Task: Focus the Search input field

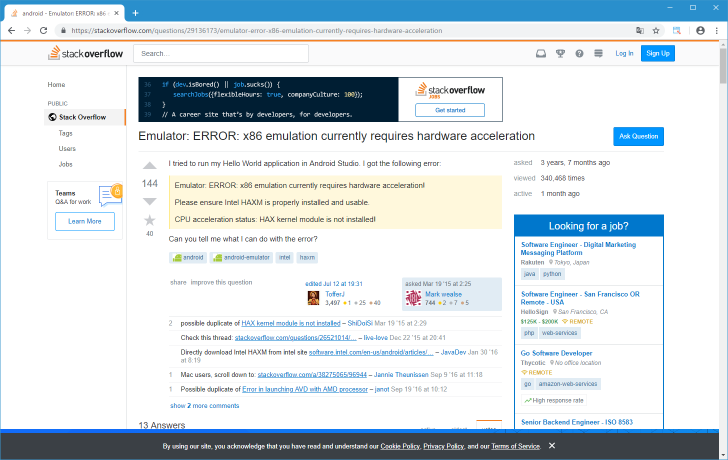Action: click(221, 53)
